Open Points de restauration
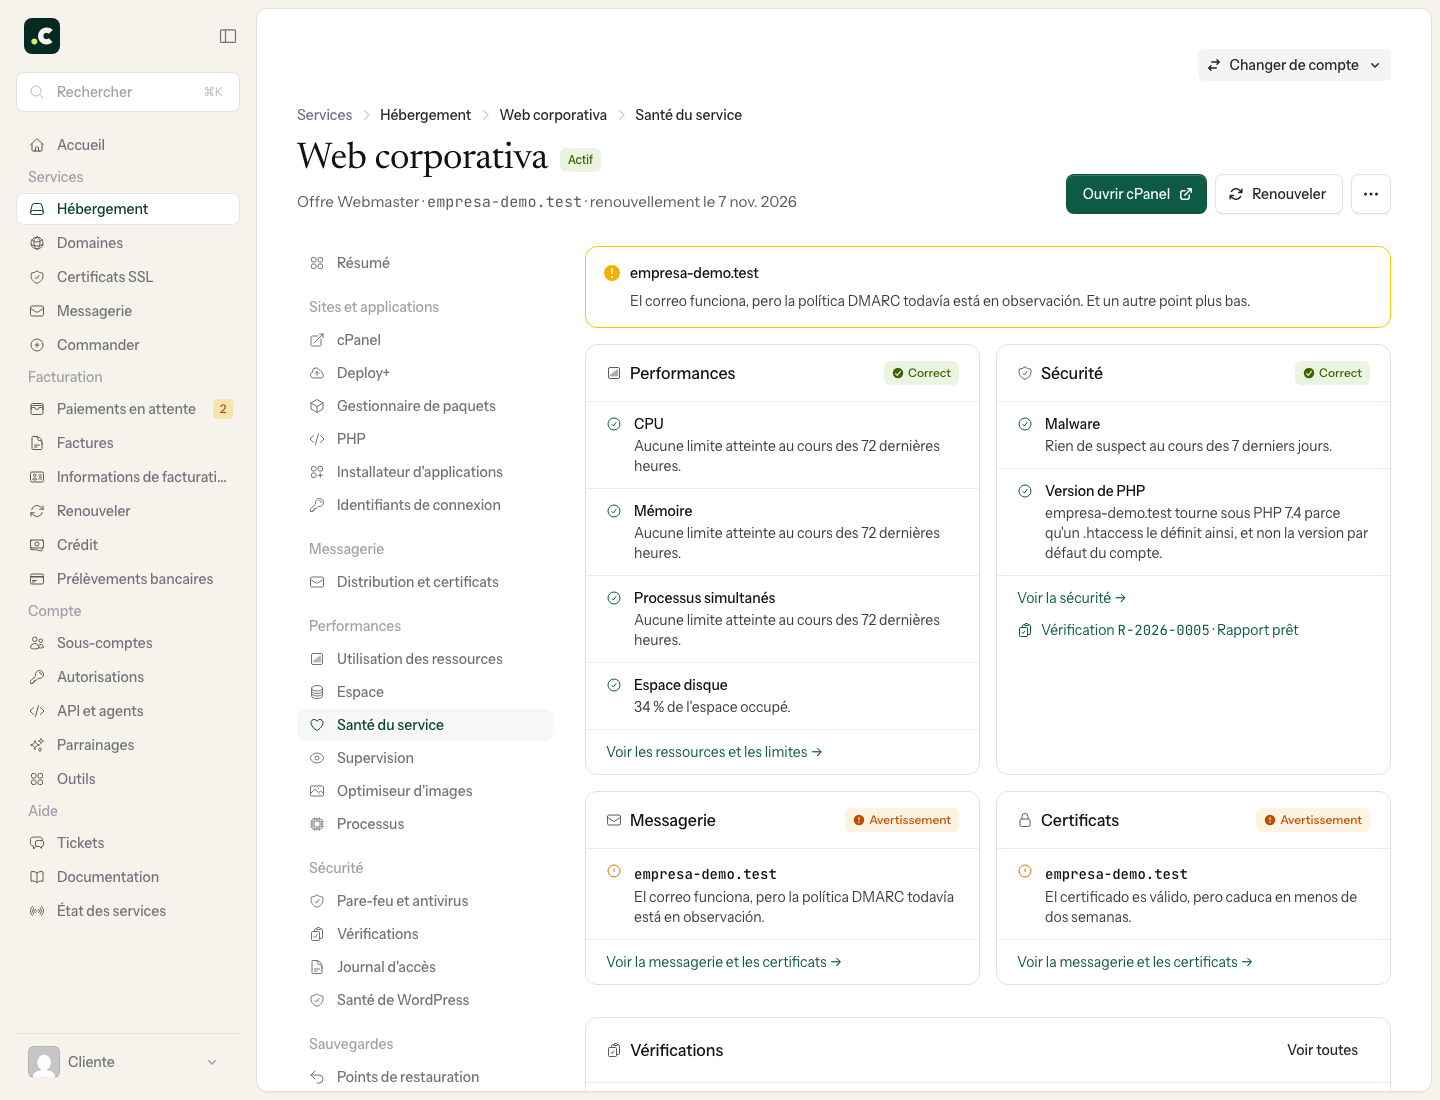Screen dimensions: 1440x1100 pyautogui.click(x=425, y=1077)
